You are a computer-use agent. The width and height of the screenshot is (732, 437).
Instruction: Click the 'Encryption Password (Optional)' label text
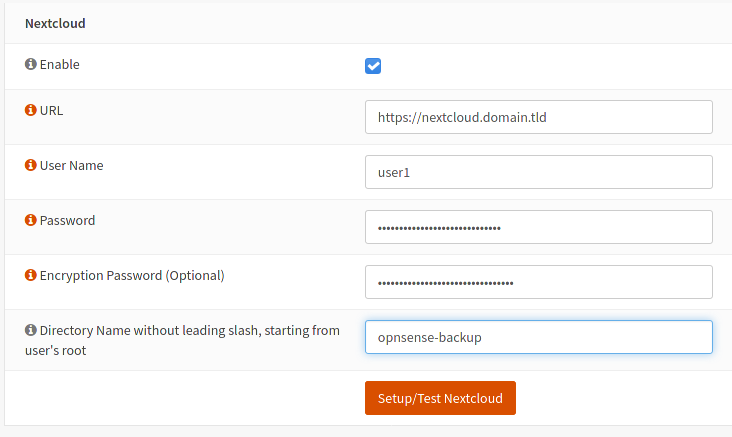pos(132,275)
